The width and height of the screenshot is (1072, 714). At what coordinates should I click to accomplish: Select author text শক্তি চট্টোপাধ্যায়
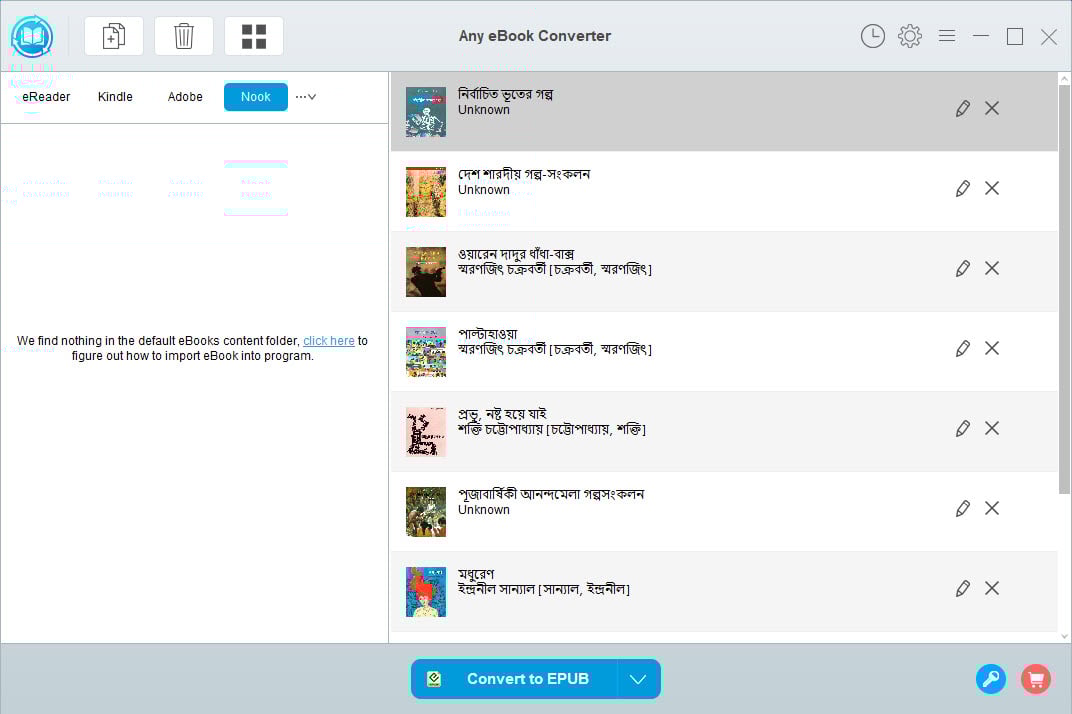(500, 429)
